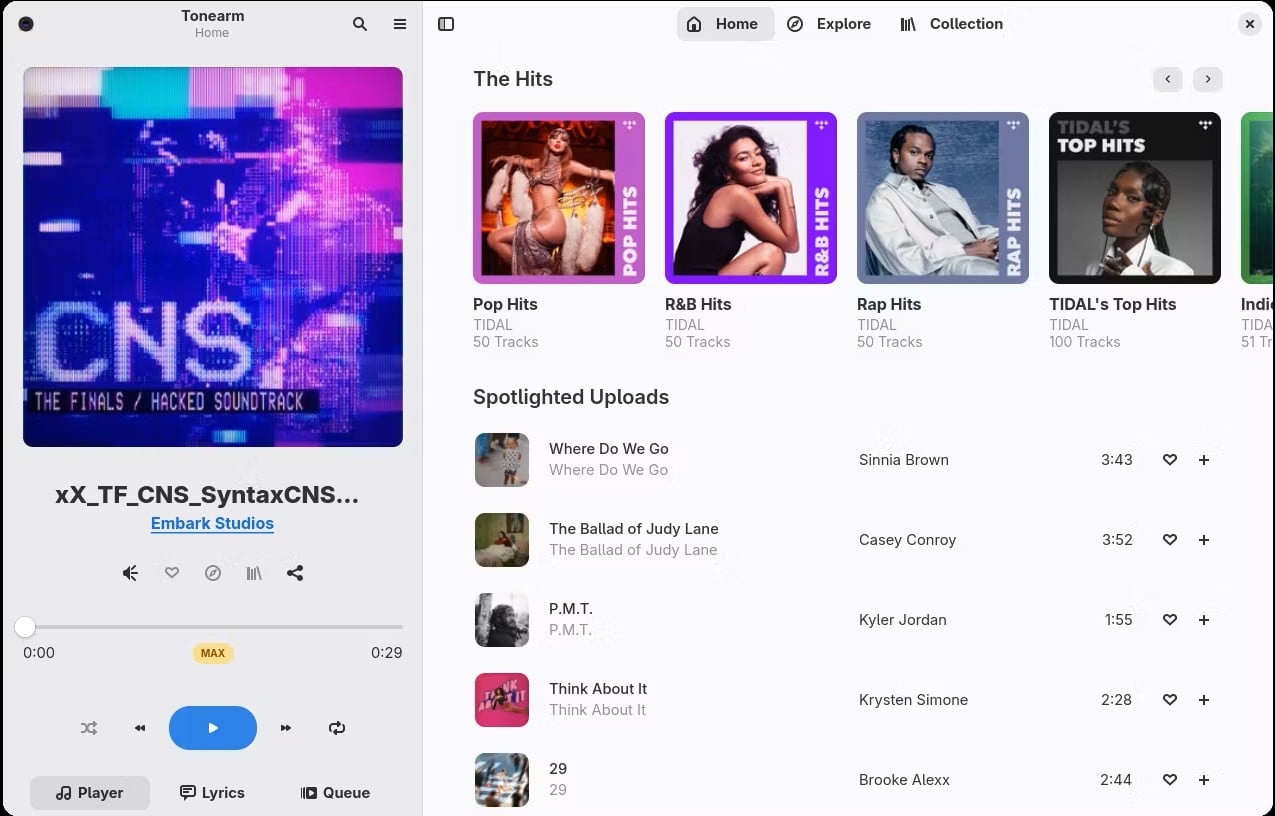Viewport: 1275px width, 816px height.
Task: Like The Ballad of Judy Lane
Action: [1170, 540]
